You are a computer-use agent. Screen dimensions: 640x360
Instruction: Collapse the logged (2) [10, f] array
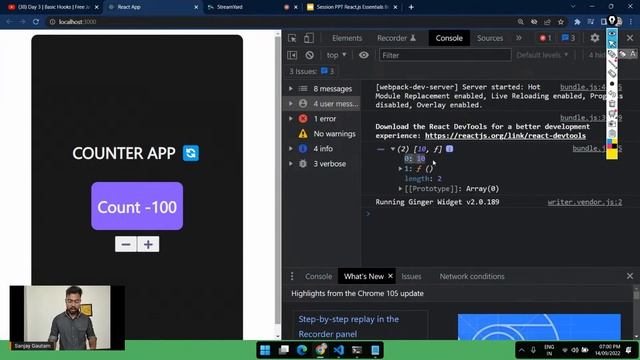tap(393, 149)
